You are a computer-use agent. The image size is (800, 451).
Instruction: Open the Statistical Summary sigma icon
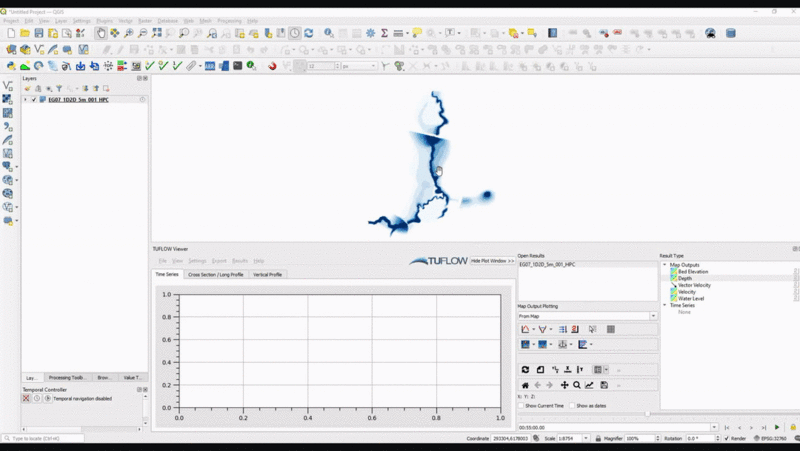384,33
